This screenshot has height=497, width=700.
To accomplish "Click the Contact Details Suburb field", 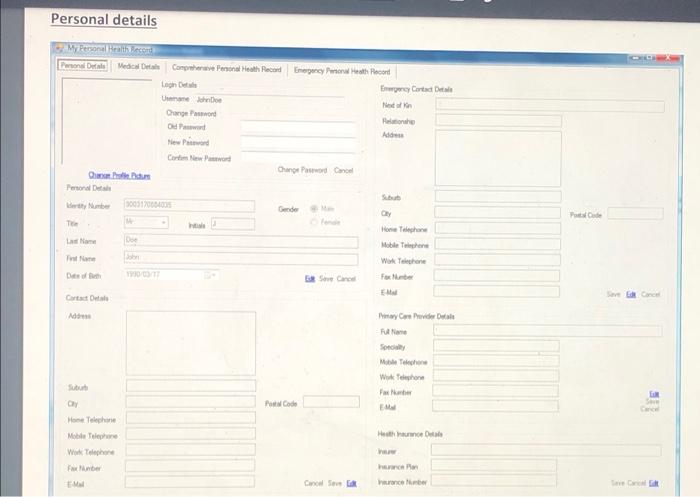I will [x=191, y=386].
